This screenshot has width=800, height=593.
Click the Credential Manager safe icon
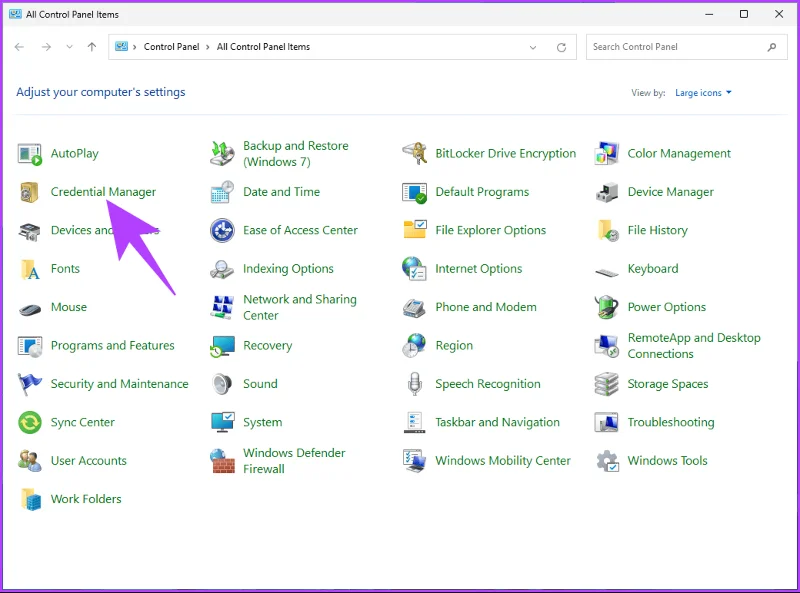pos(29,192)
